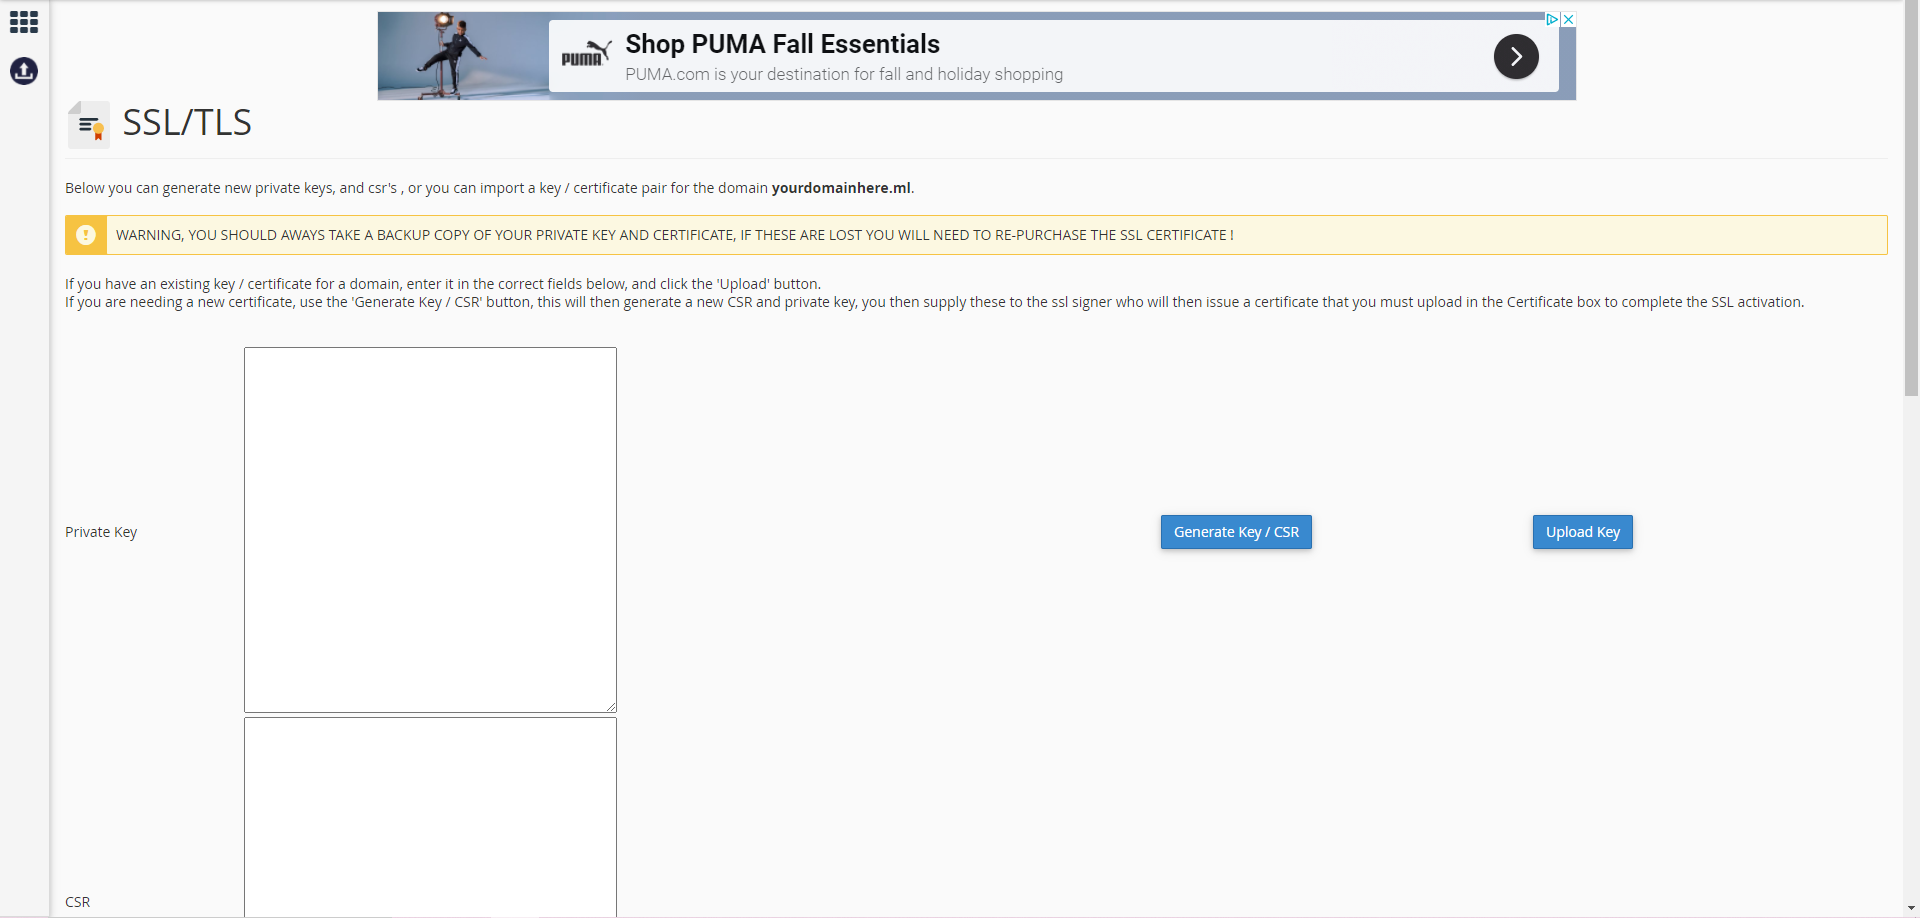Image resolution: width=1920 pixels, height=918 pixels.
Task: Click inside the Private Key text area
Action: click(430, 530)
